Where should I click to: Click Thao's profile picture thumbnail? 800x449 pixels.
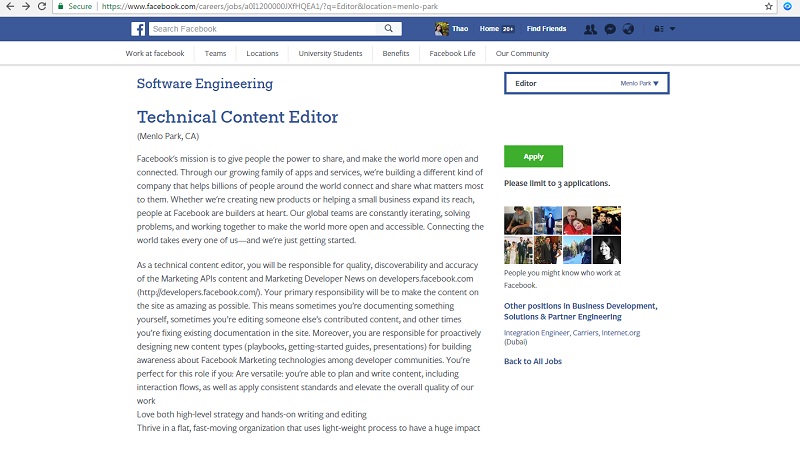441,29
